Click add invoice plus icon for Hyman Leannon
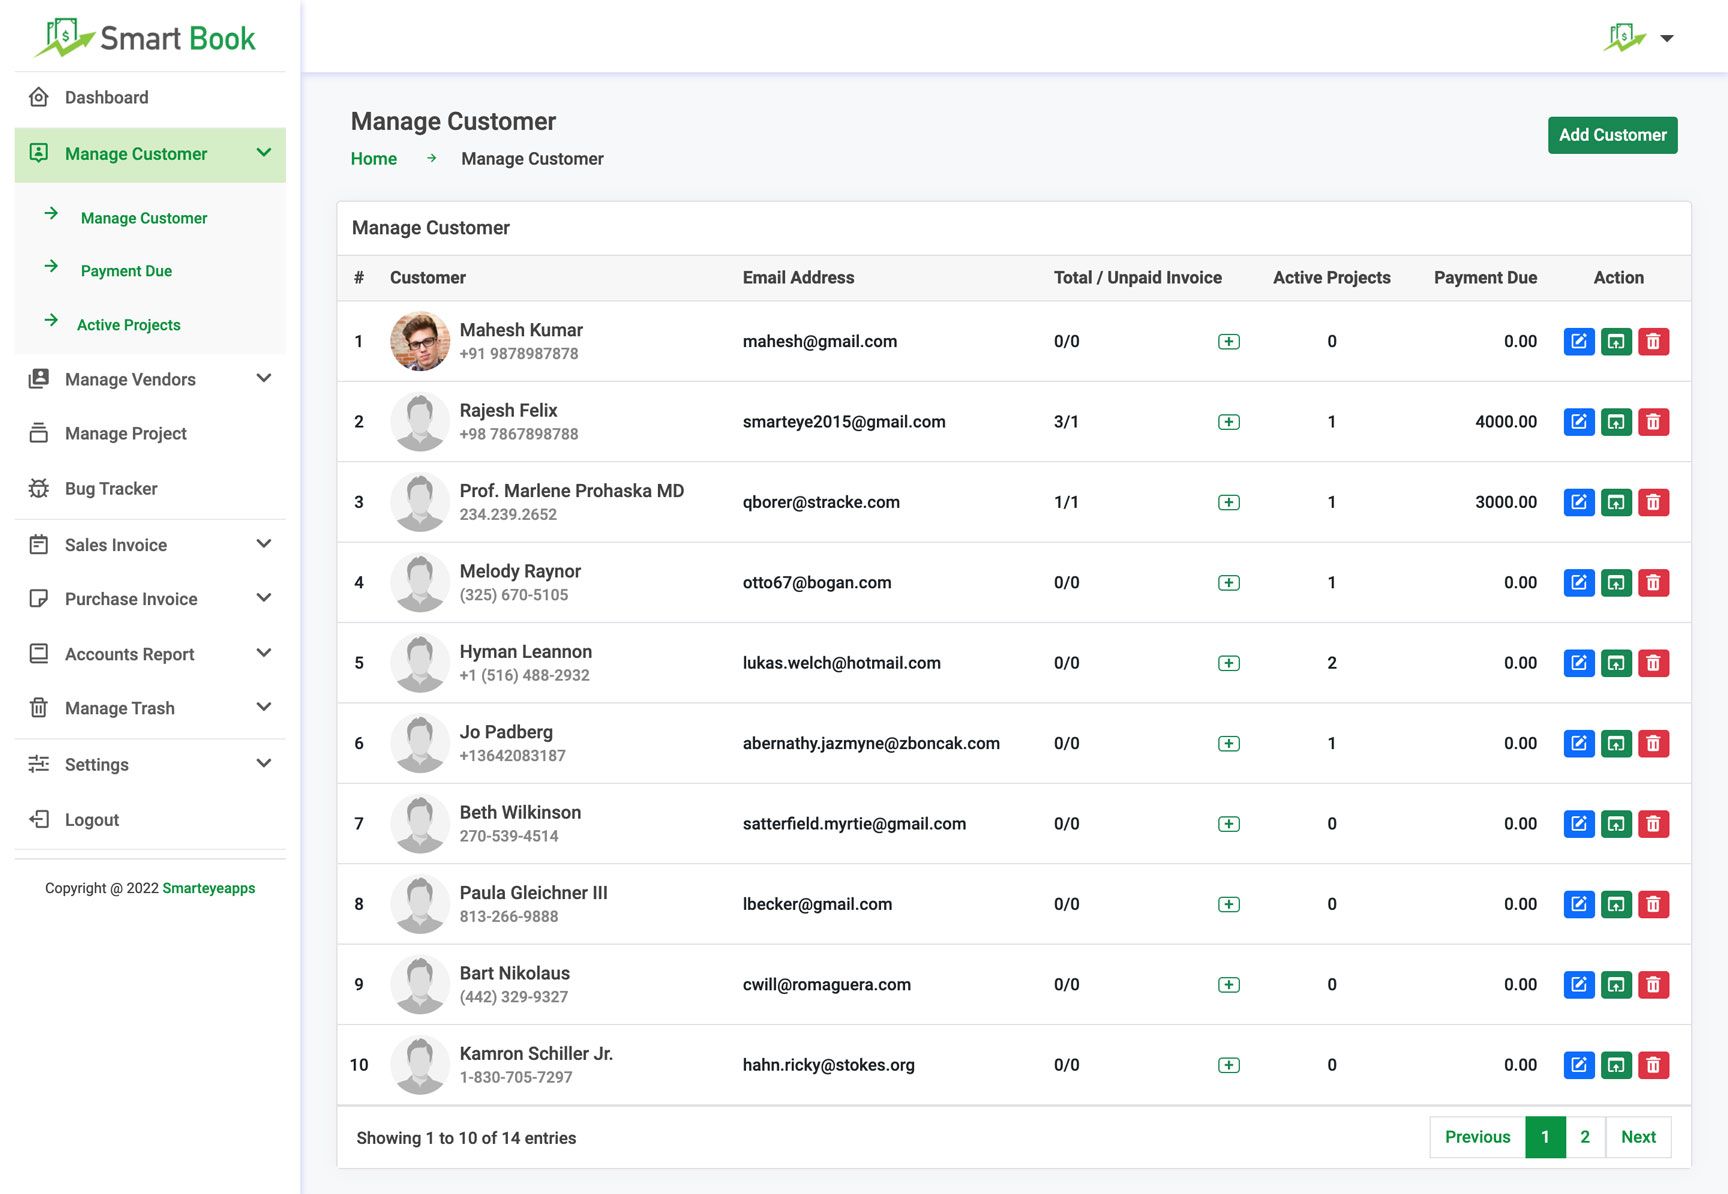This screenshot has width=1728, height=1194. tap(1229, 663)
